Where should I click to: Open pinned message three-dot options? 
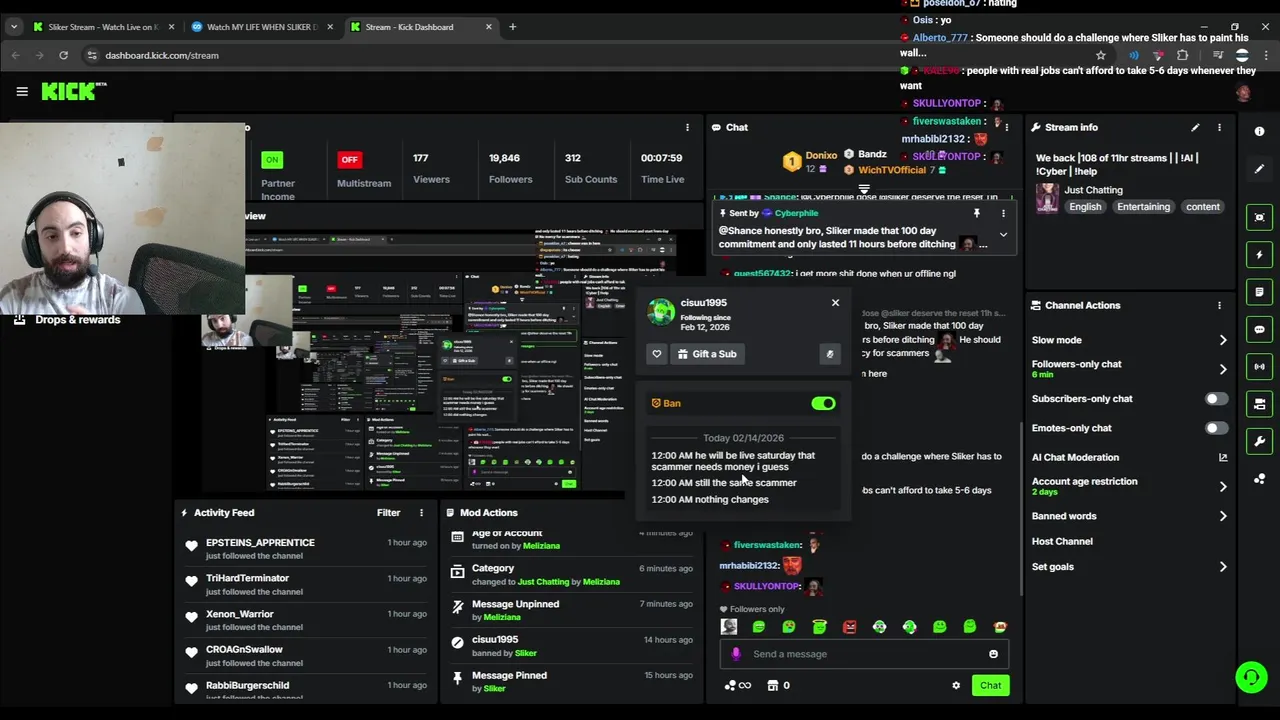pyautogui.click(x=1003, y=213)
